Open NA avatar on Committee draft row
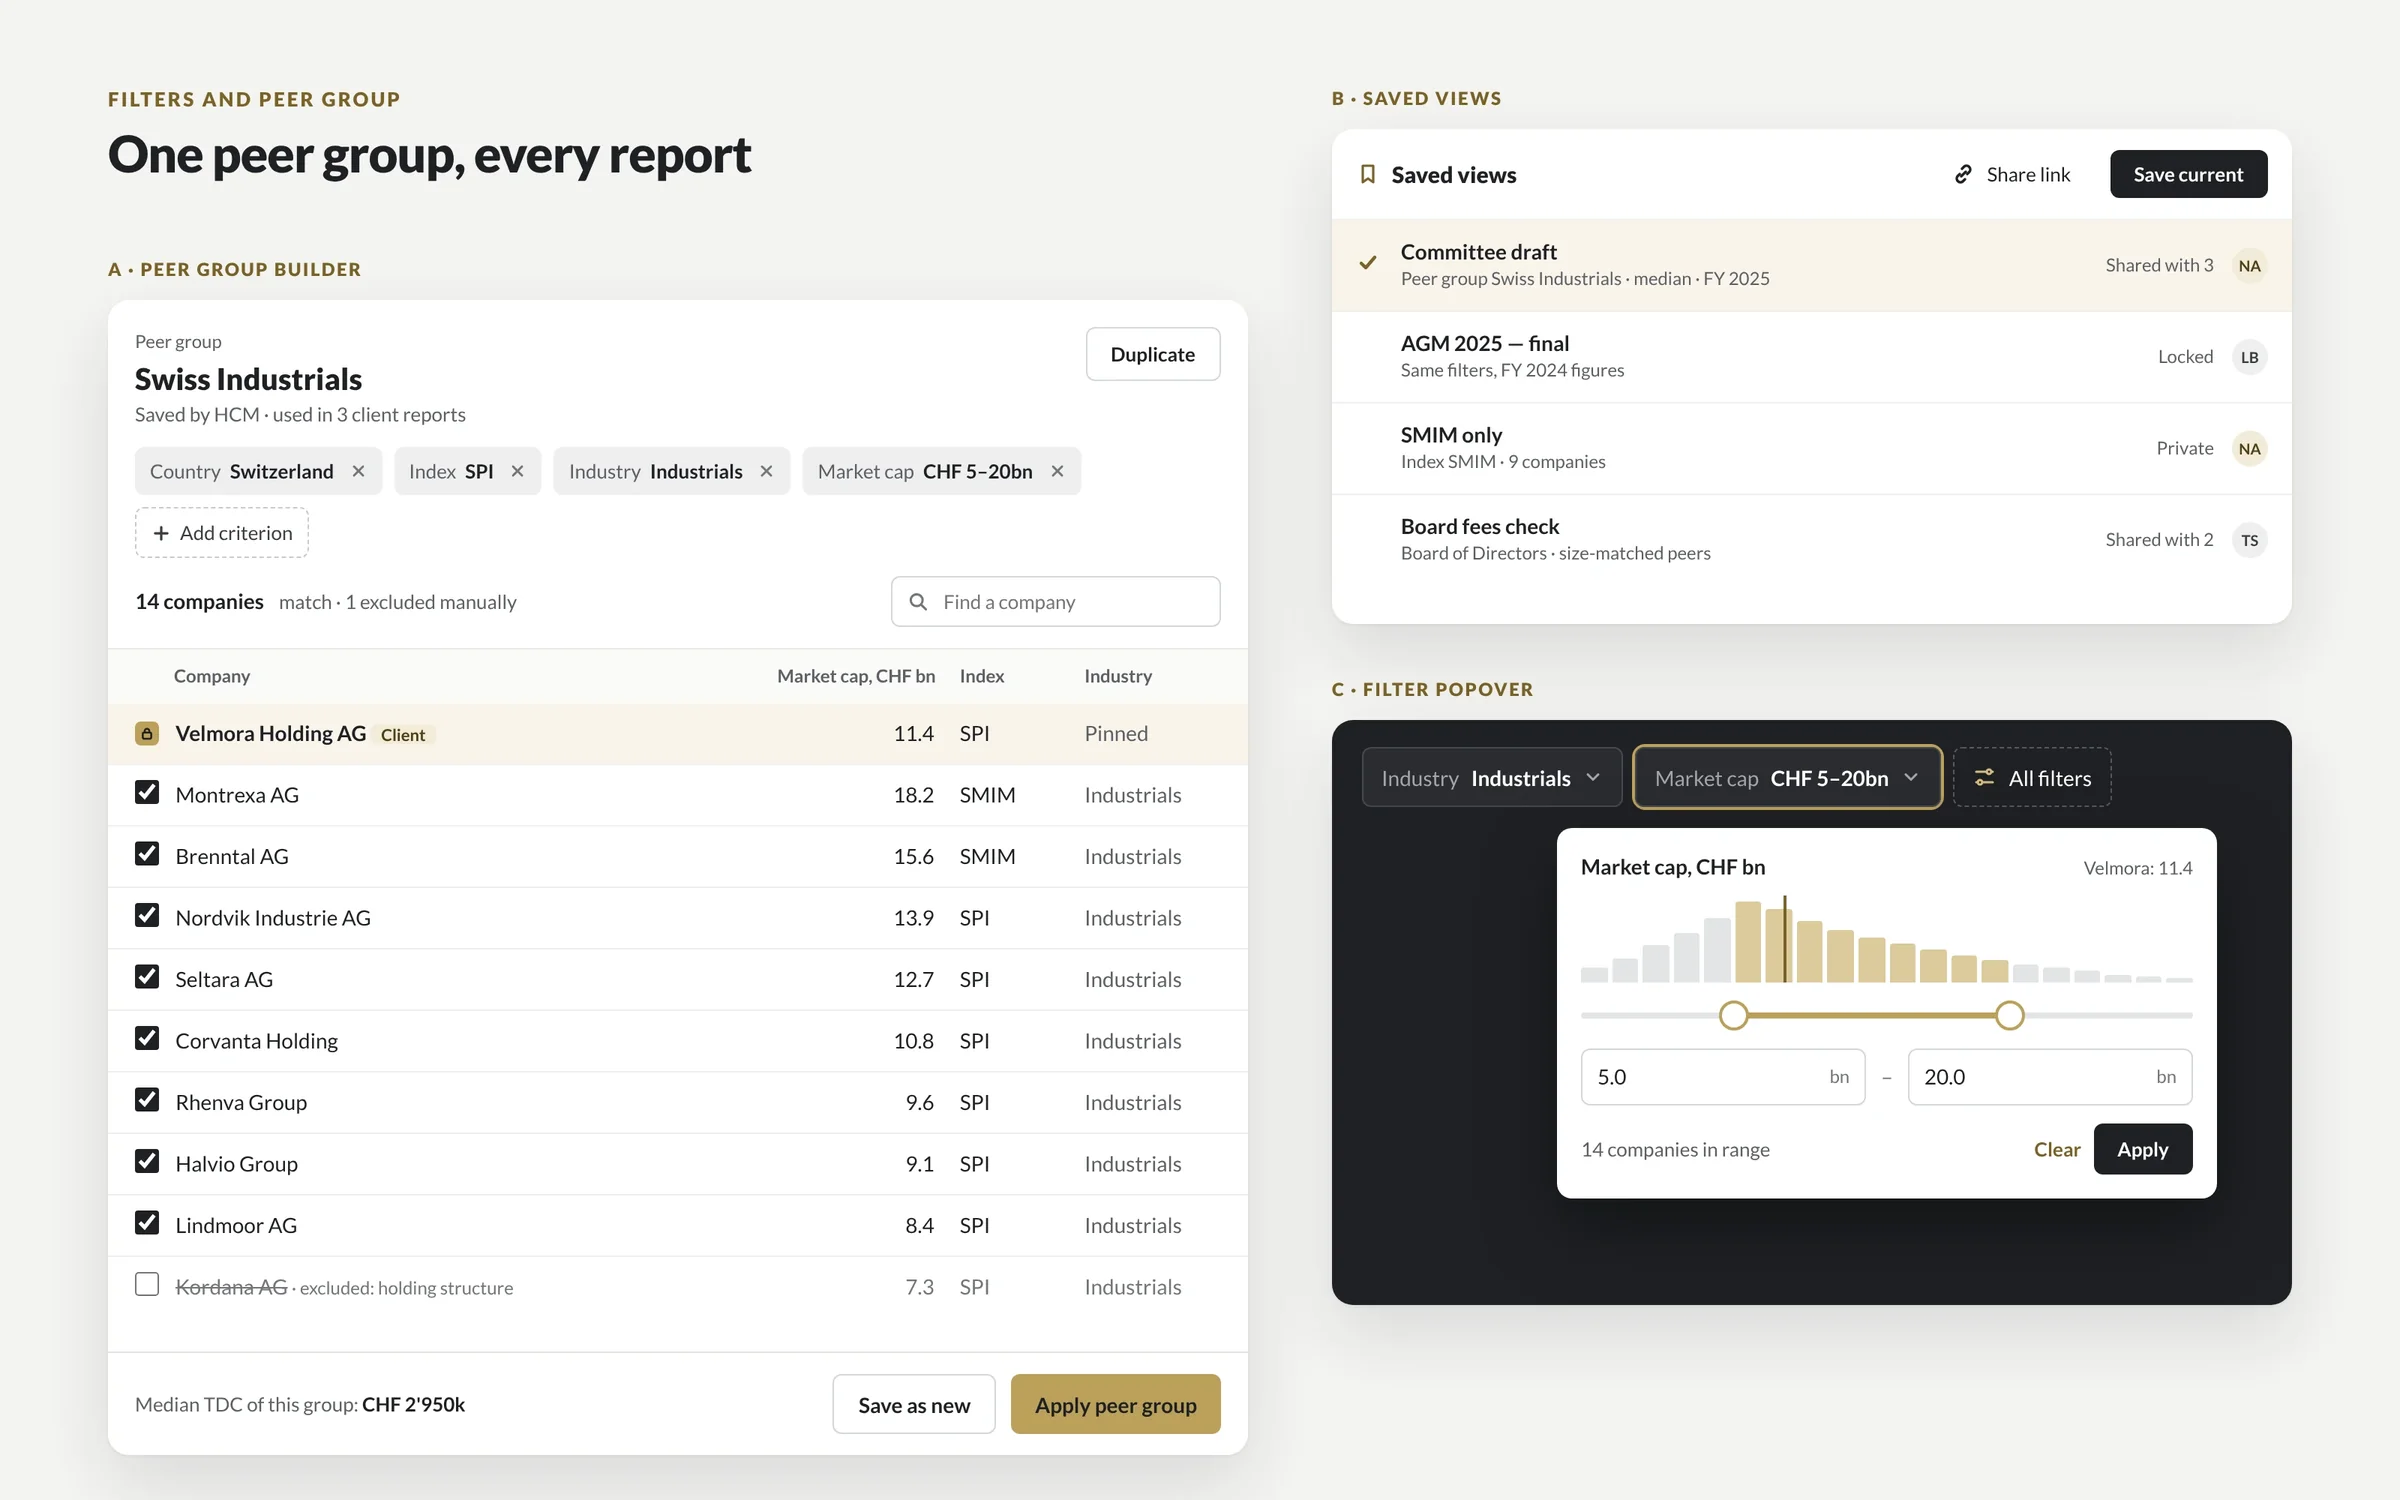 (2249, 265)
